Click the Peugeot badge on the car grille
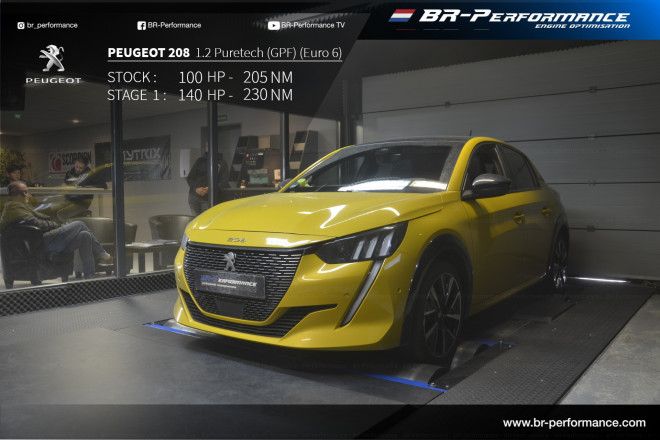The height and width of the screenshot is (440, 660). (x=229, y=261)
